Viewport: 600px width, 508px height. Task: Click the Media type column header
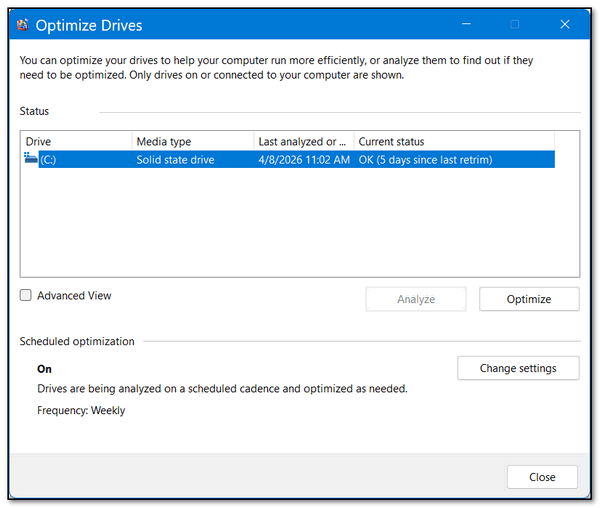pos(192,142)
